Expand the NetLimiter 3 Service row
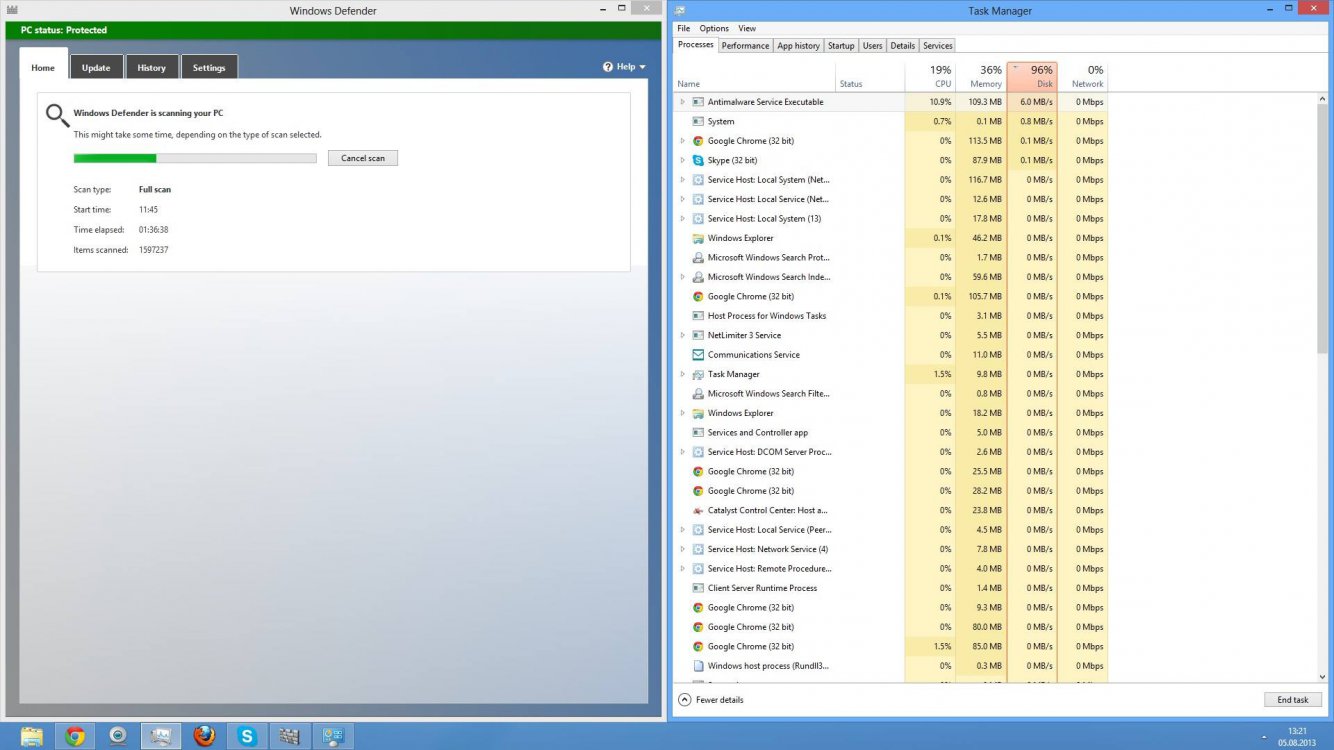Image resolution: width=1334 pixels, height=750 pixels. 683,335
